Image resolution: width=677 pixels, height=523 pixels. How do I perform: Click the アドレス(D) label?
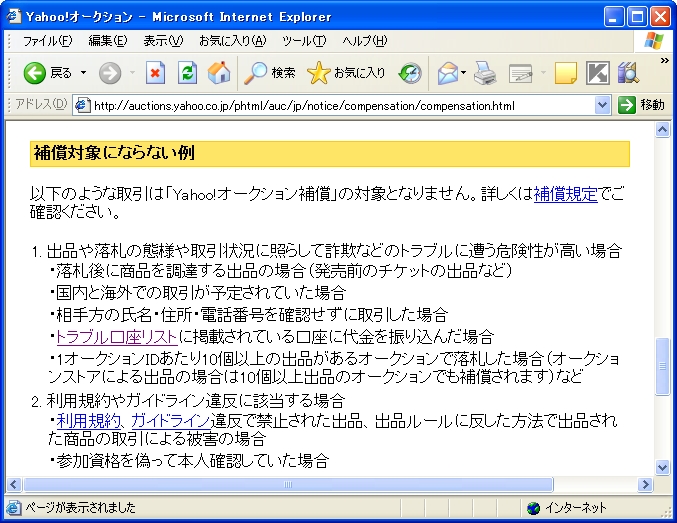click(41, 104)
